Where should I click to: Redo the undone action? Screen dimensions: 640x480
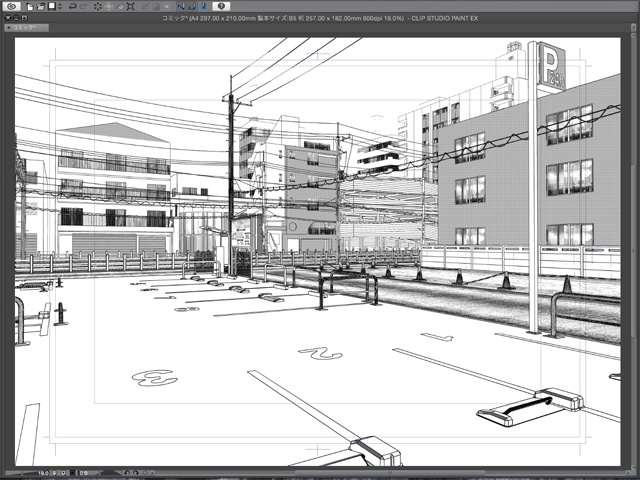coord(83,7)
